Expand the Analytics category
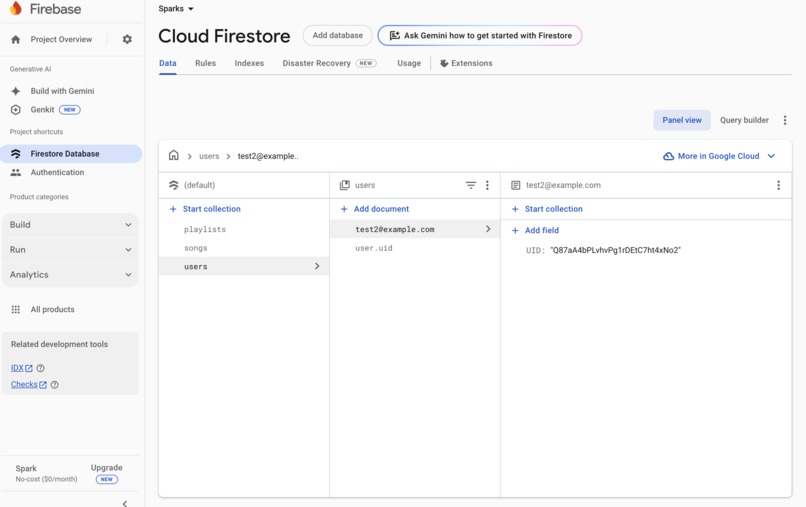The image size is (806, 507). pos(70,275)
